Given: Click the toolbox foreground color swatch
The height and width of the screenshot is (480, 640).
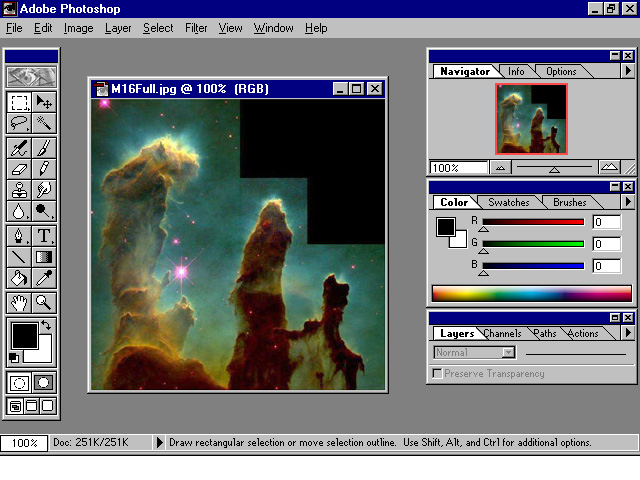Looking at the screenshot, I should click(24, 336).
